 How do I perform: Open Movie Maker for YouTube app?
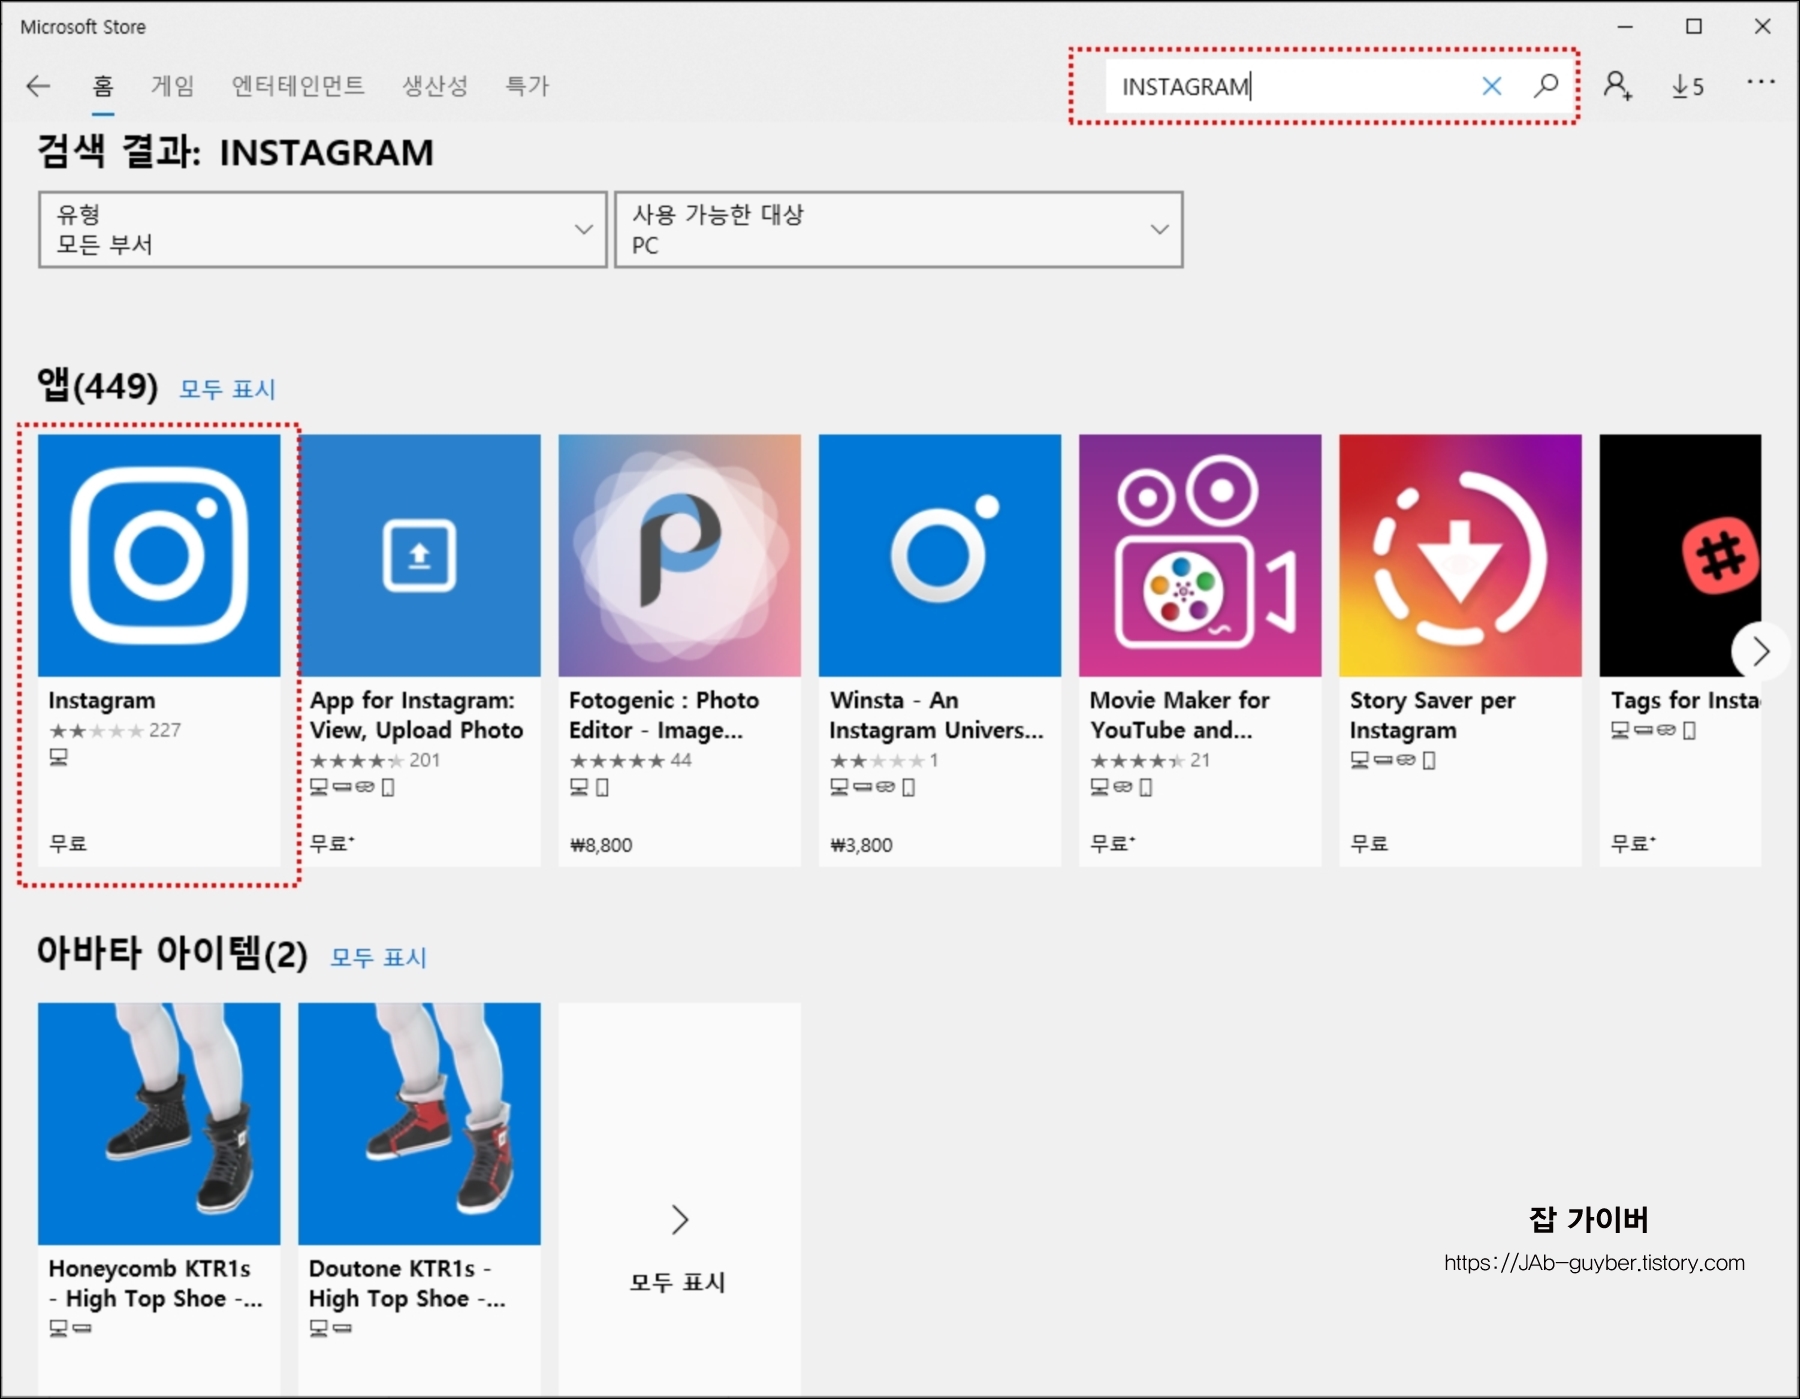pos(1200,554)
